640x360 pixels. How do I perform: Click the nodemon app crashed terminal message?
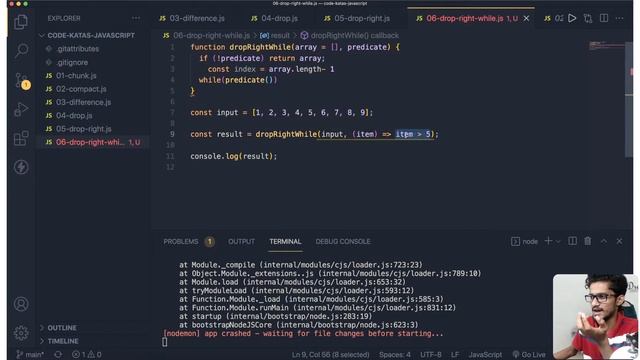(303, 333)
